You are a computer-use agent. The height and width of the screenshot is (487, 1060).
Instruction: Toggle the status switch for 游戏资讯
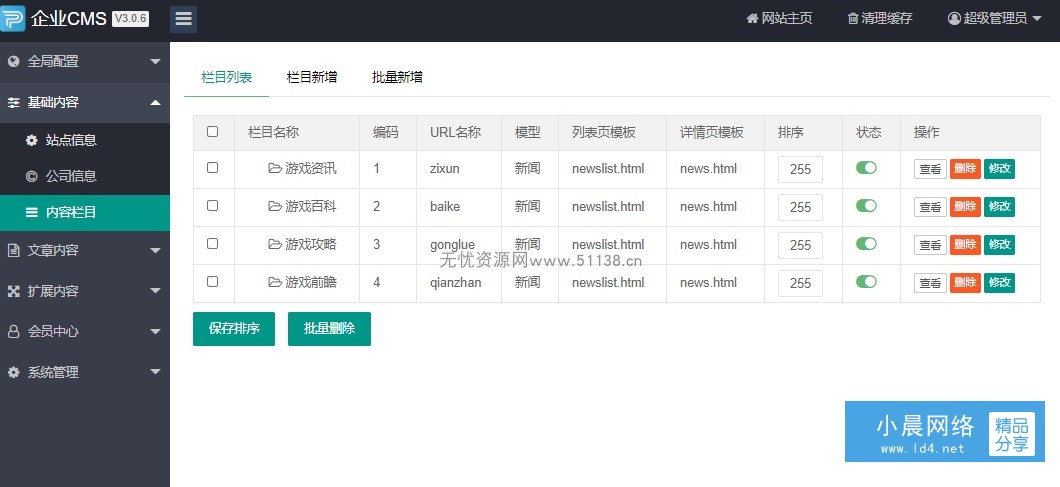pyautogui.click(x=866, y=168)
